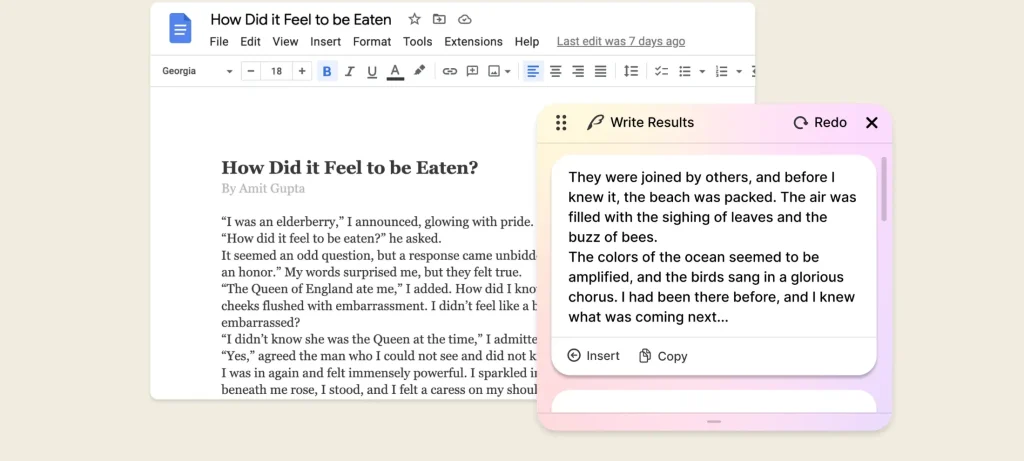Expand the bulleted list options arrow

tap(702, 71)
